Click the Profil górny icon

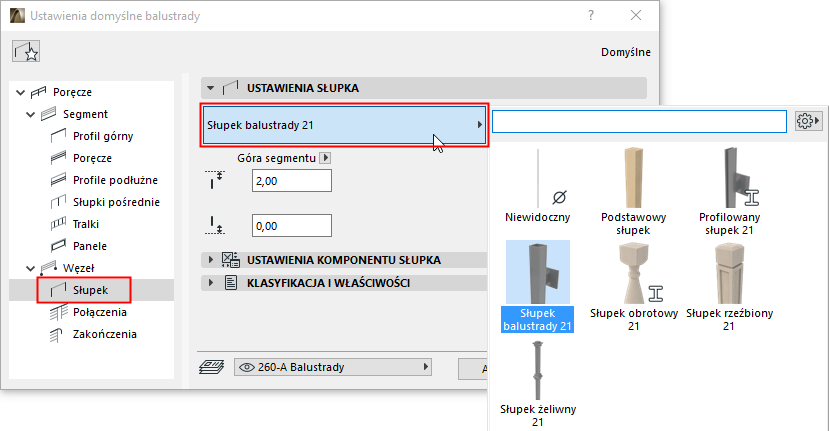[x=58, y=136]
